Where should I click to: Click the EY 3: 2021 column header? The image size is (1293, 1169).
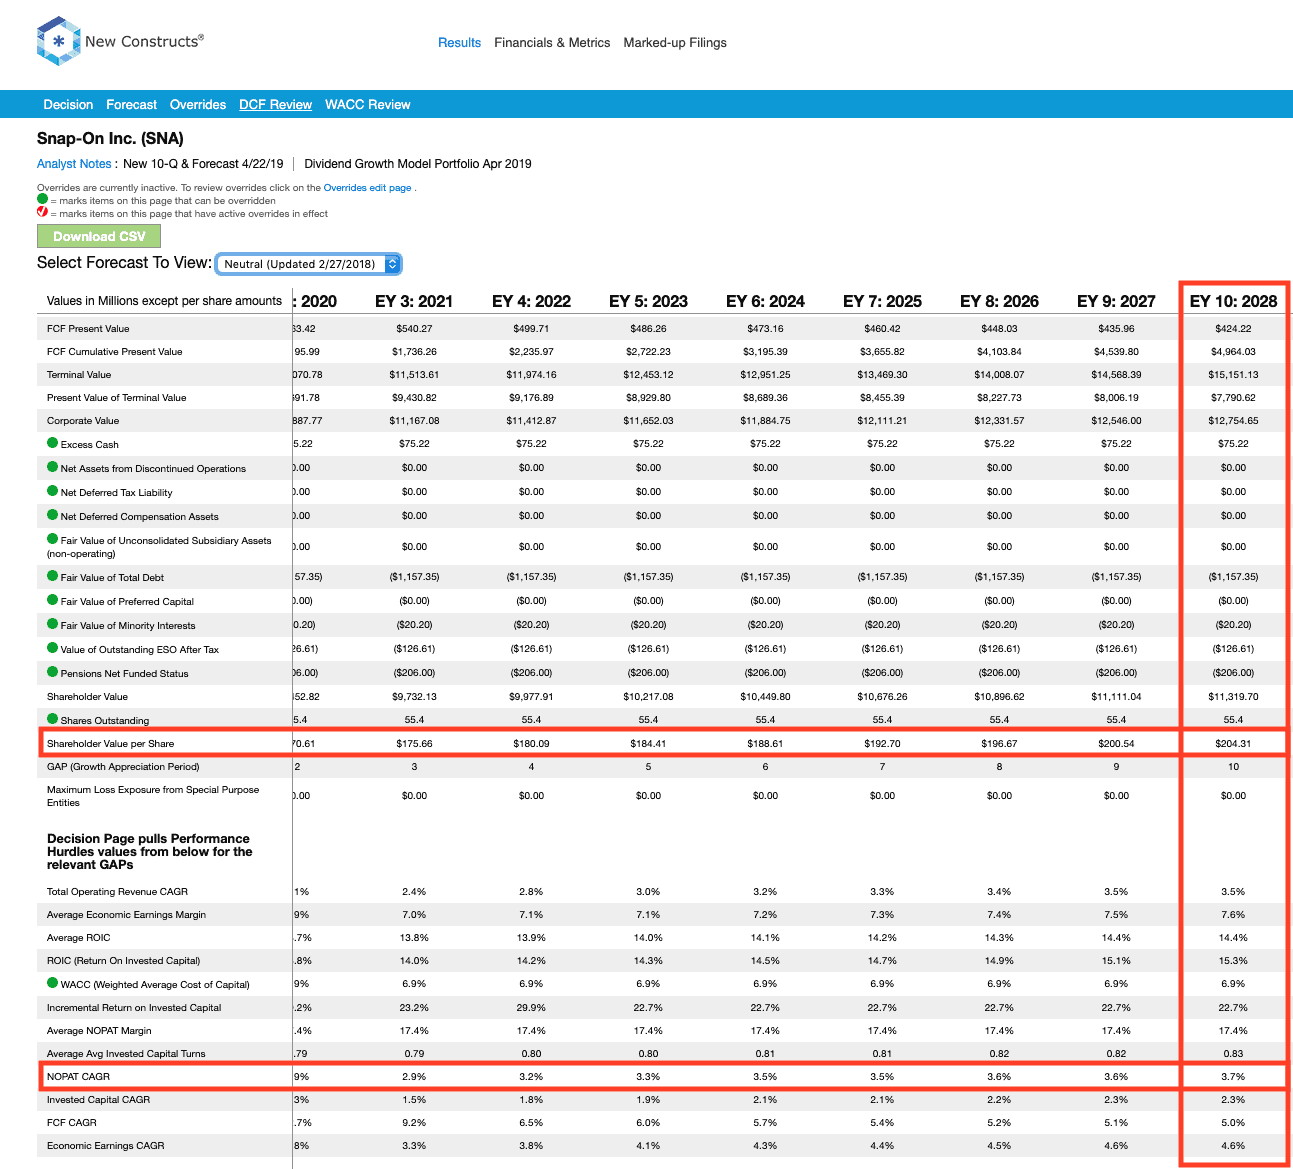pyautogui.click(x=414, y=301)
